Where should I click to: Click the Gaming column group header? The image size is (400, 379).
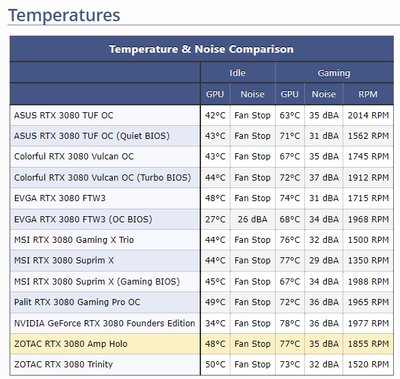click(x=334, y=73)
